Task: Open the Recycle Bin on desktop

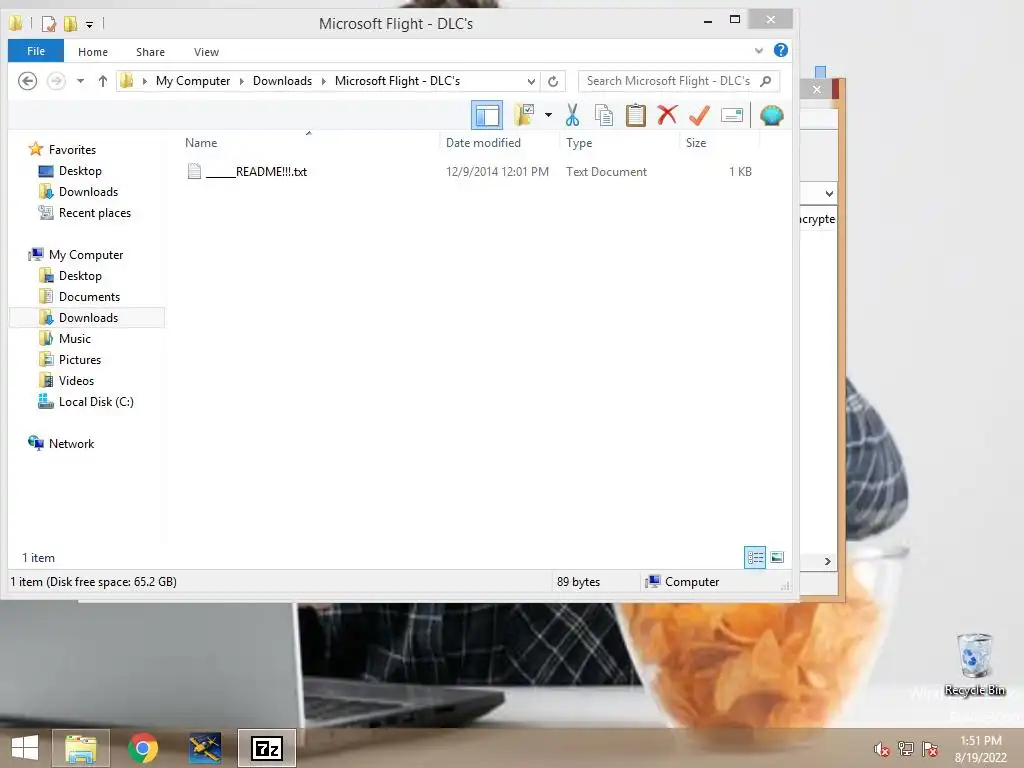Action: [x=974, y=665]
